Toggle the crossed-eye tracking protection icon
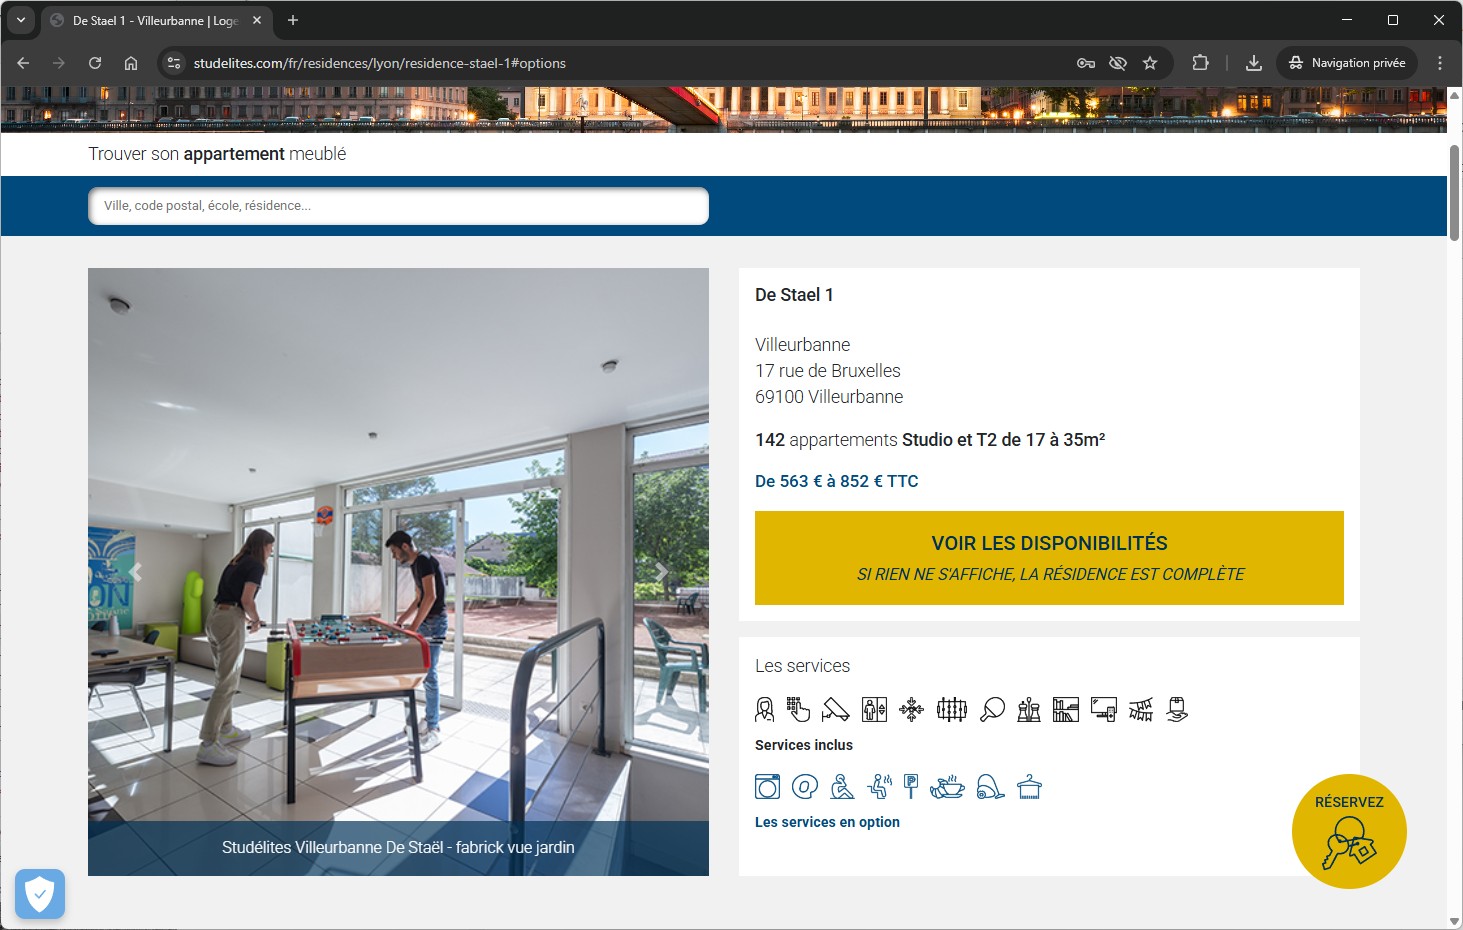This screenshot has width=1463, height=930. (x=1118, y=63)
